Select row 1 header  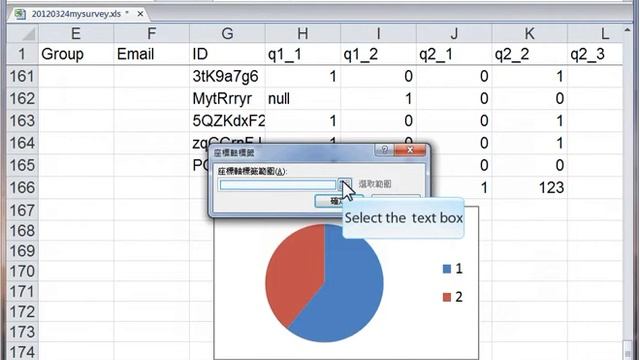[22, 54]
